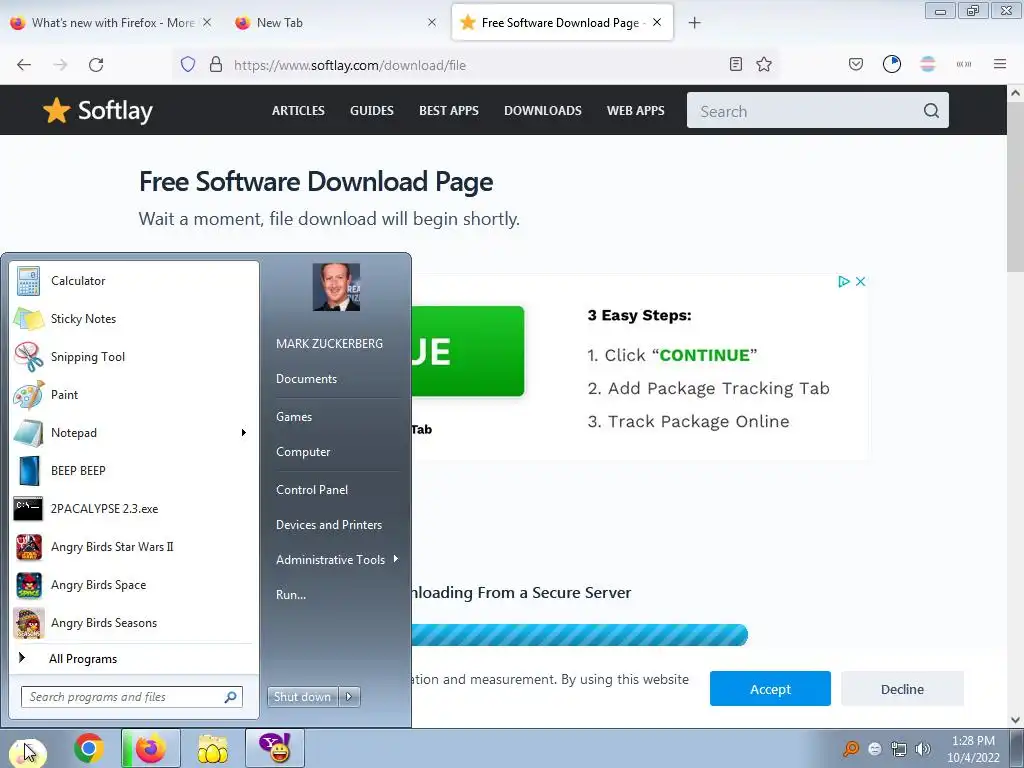Open the DOWNLOADS nav link
The height and width of the screenshot is (768, 1024).
pos(543,110)
